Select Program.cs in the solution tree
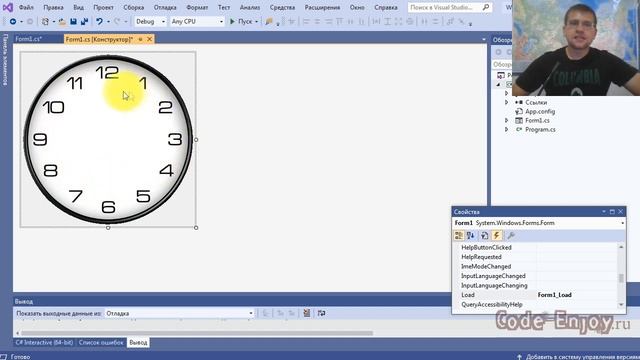The image size is (640, 360). 540,129
